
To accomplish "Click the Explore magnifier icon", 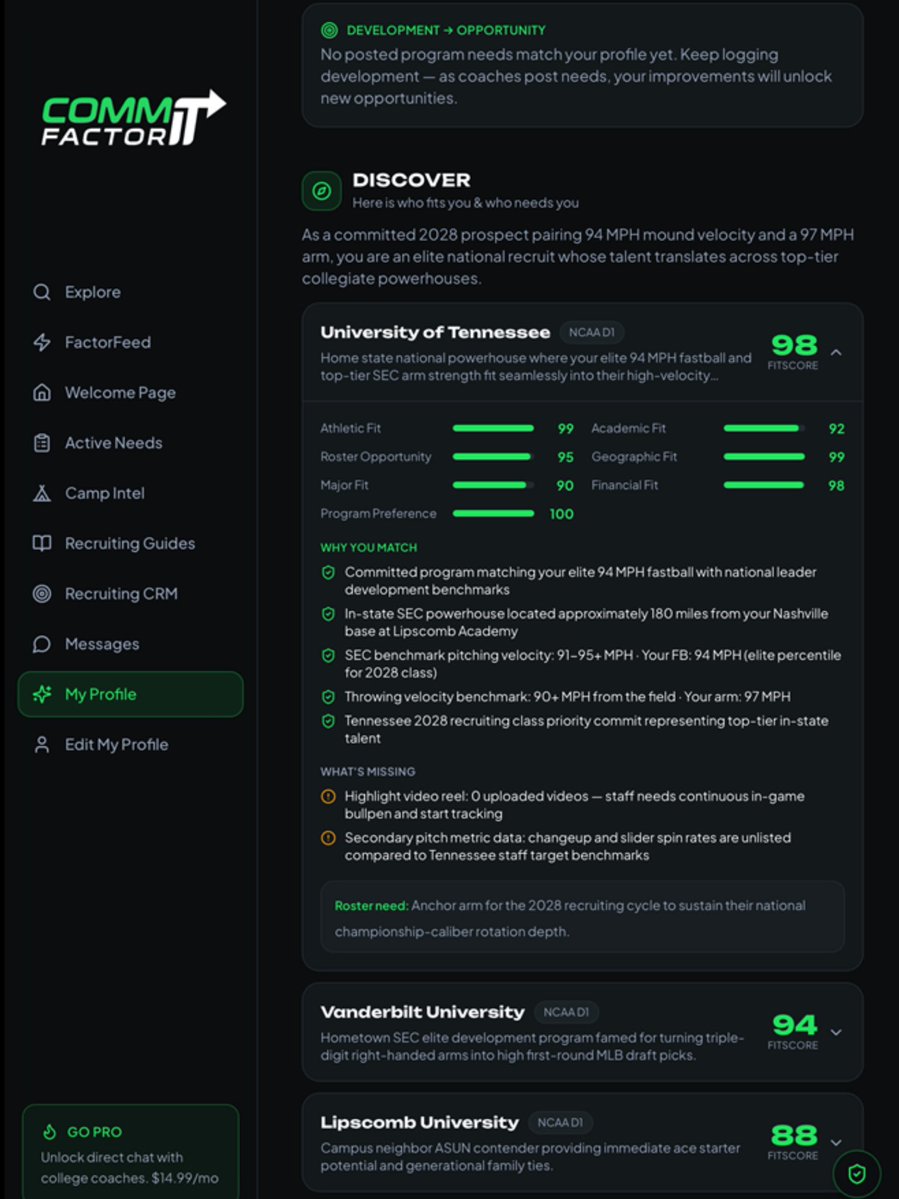I will pos(42,292).
